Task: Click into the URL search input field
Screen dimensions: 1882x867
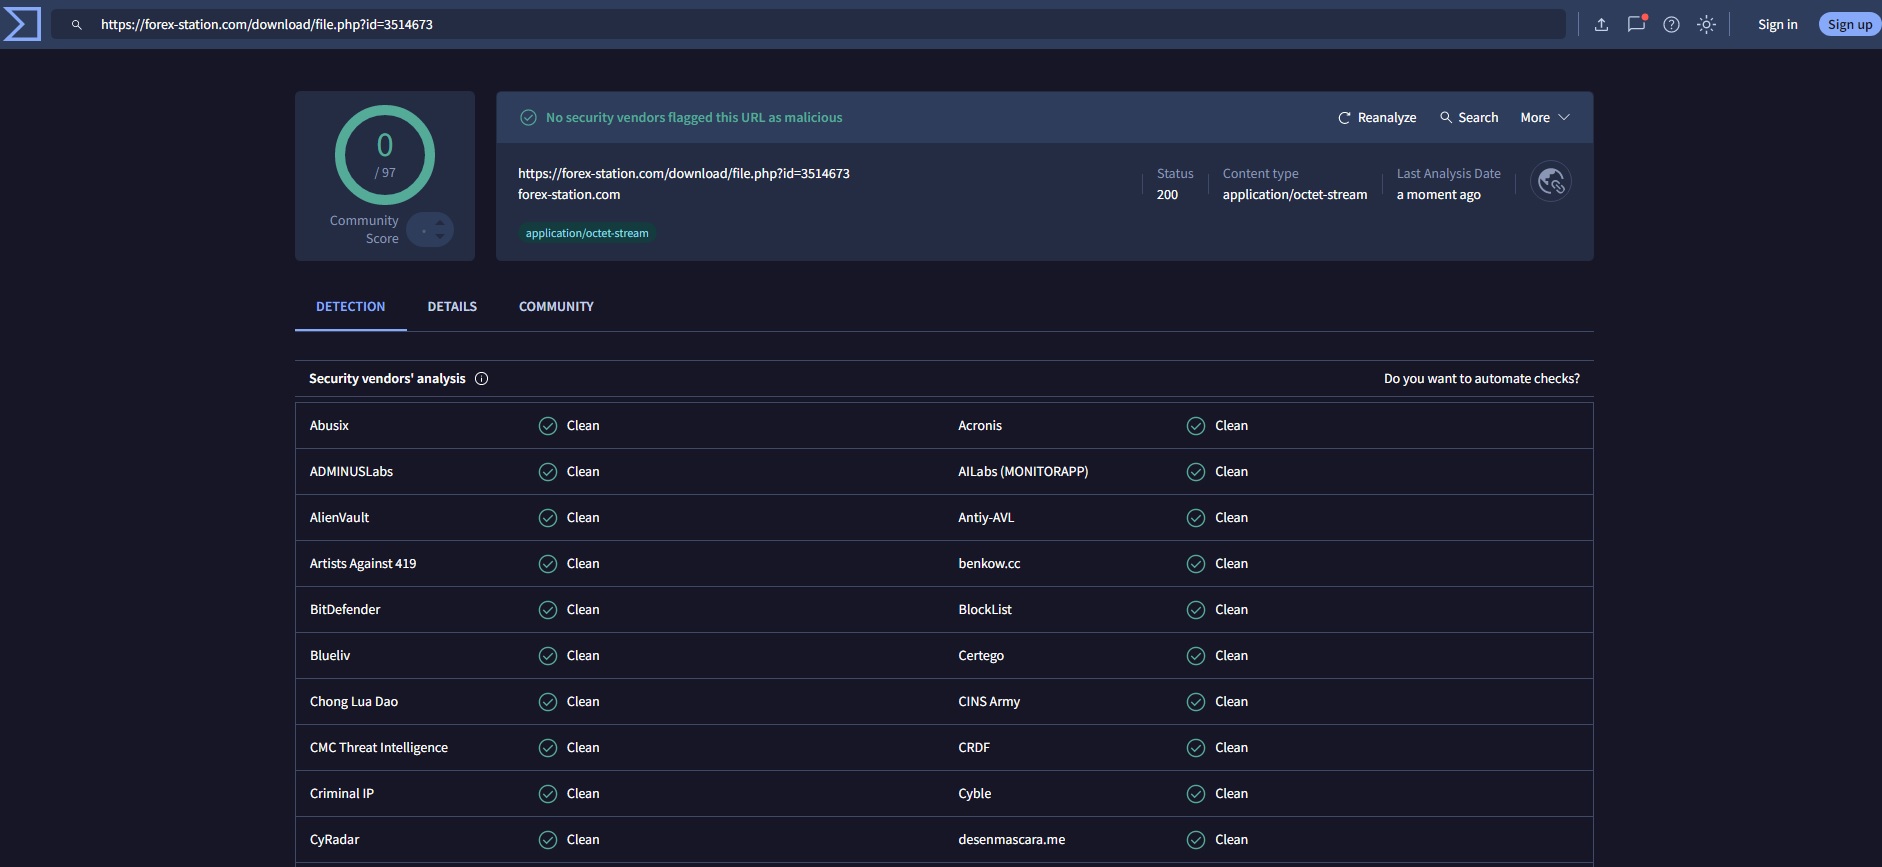Action: pos(800,25)
